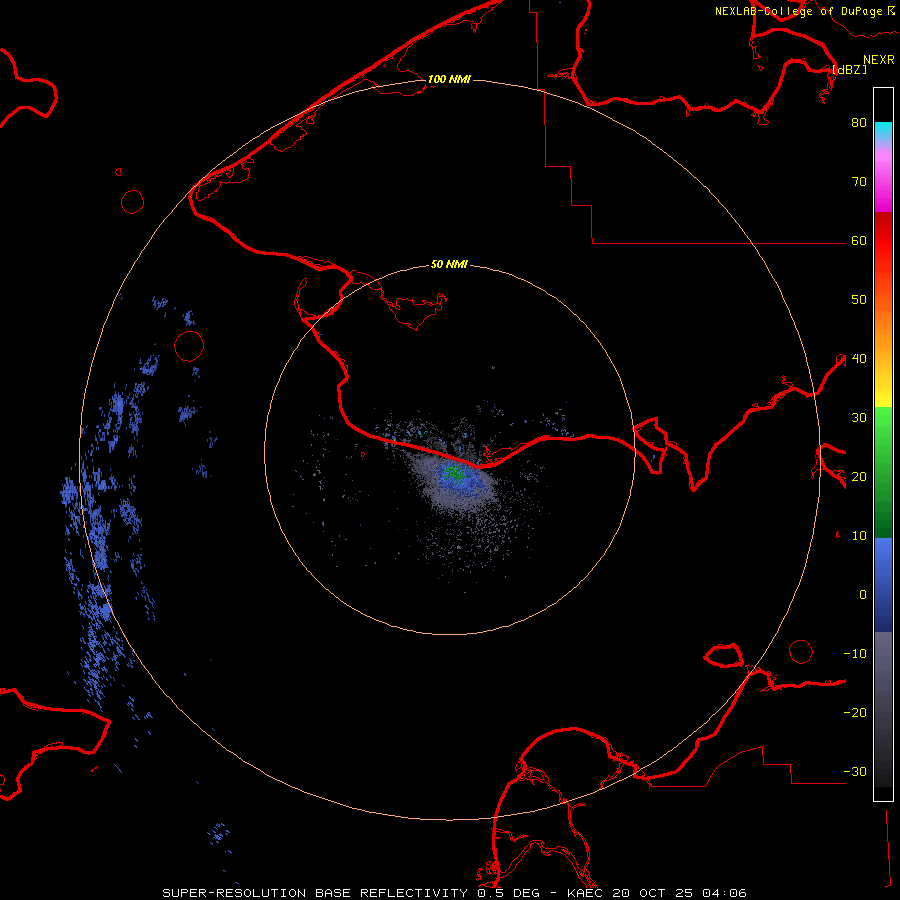This screenshot has height=900, width=900.
Task: Select the 60 value on the dBZ scale
Action: click(859, 240)
